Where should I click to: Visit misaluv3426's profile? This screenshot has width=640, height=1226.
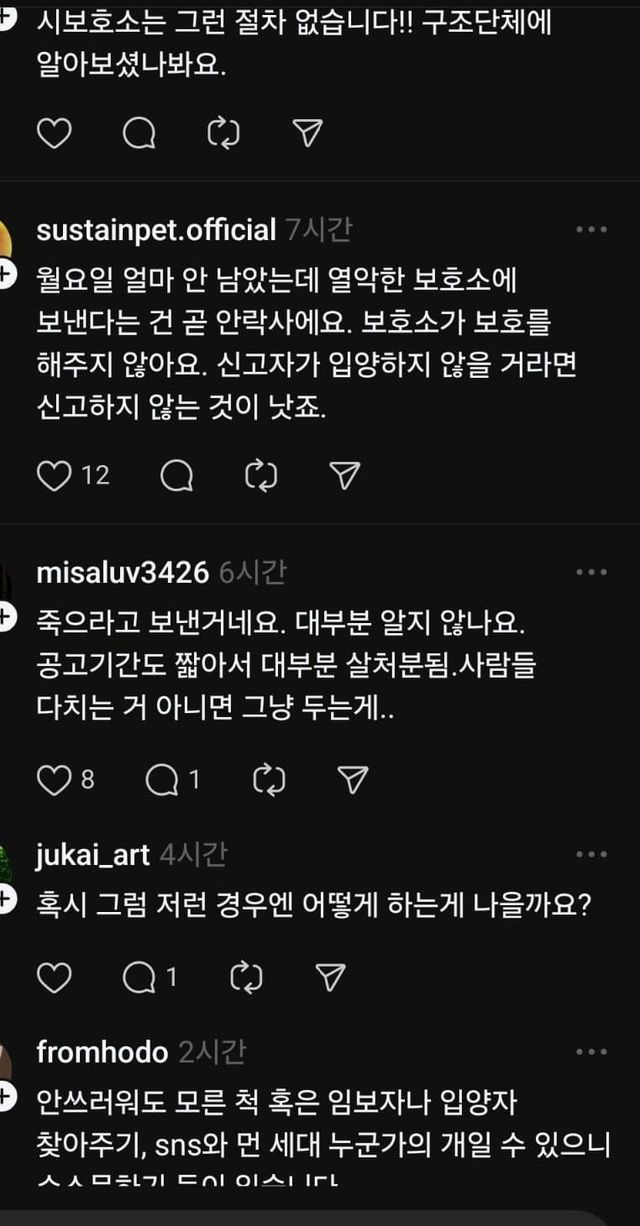coord(122,572)
